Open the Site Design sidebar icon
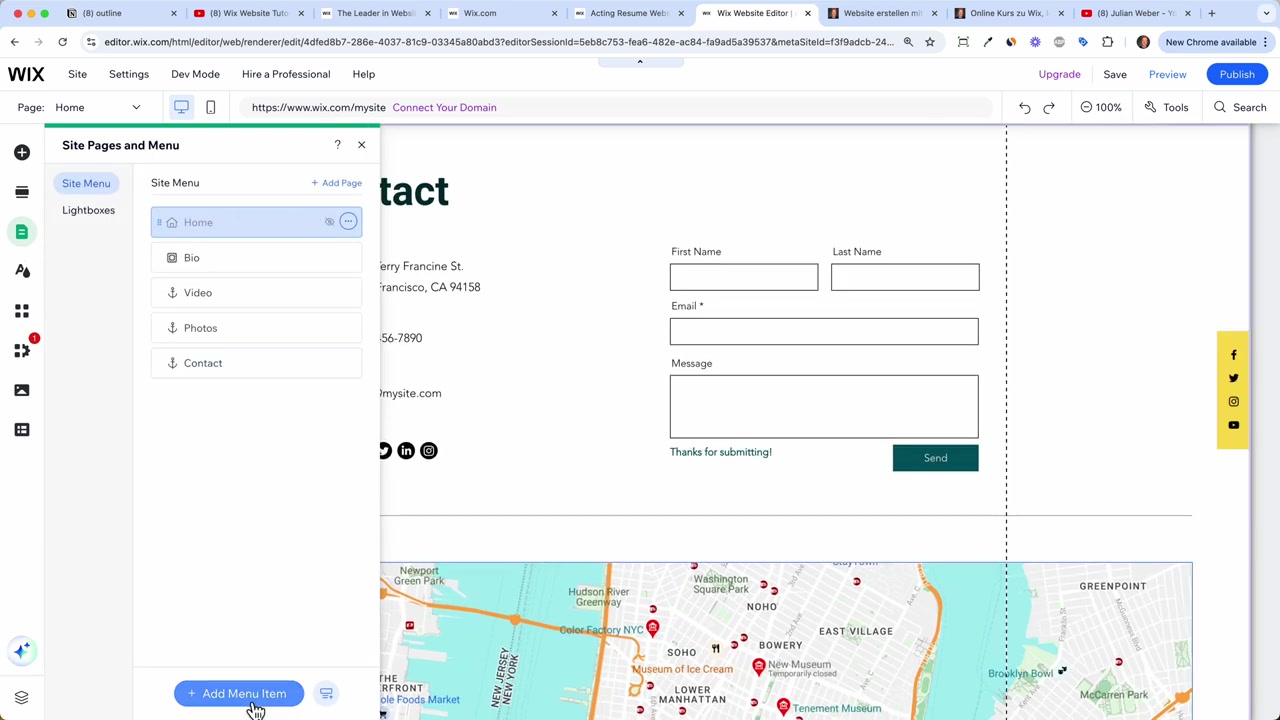 pyautogui.click(x=22, y=271)
